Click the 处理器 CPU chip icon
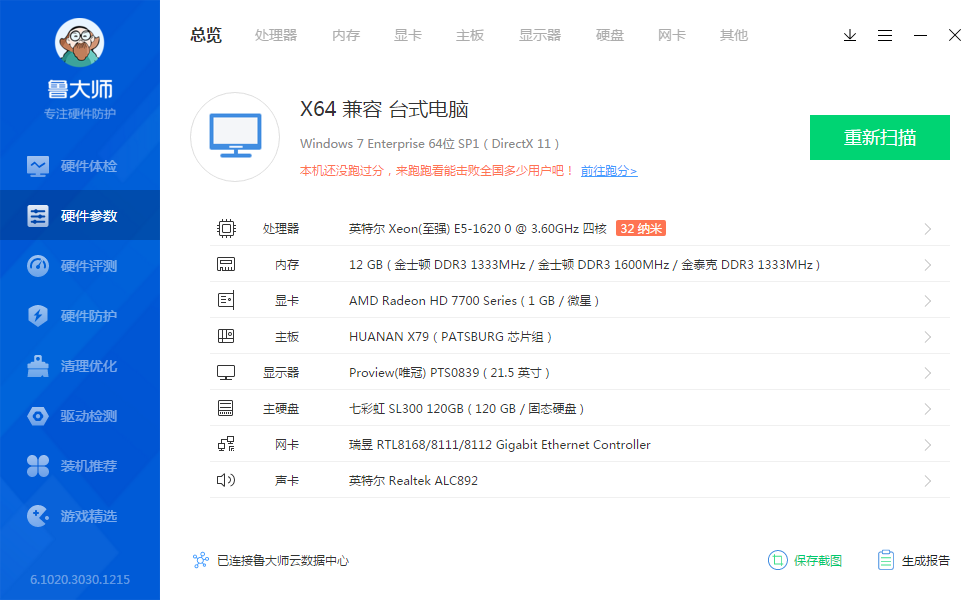The image size is (980, 600). [226, 228]
